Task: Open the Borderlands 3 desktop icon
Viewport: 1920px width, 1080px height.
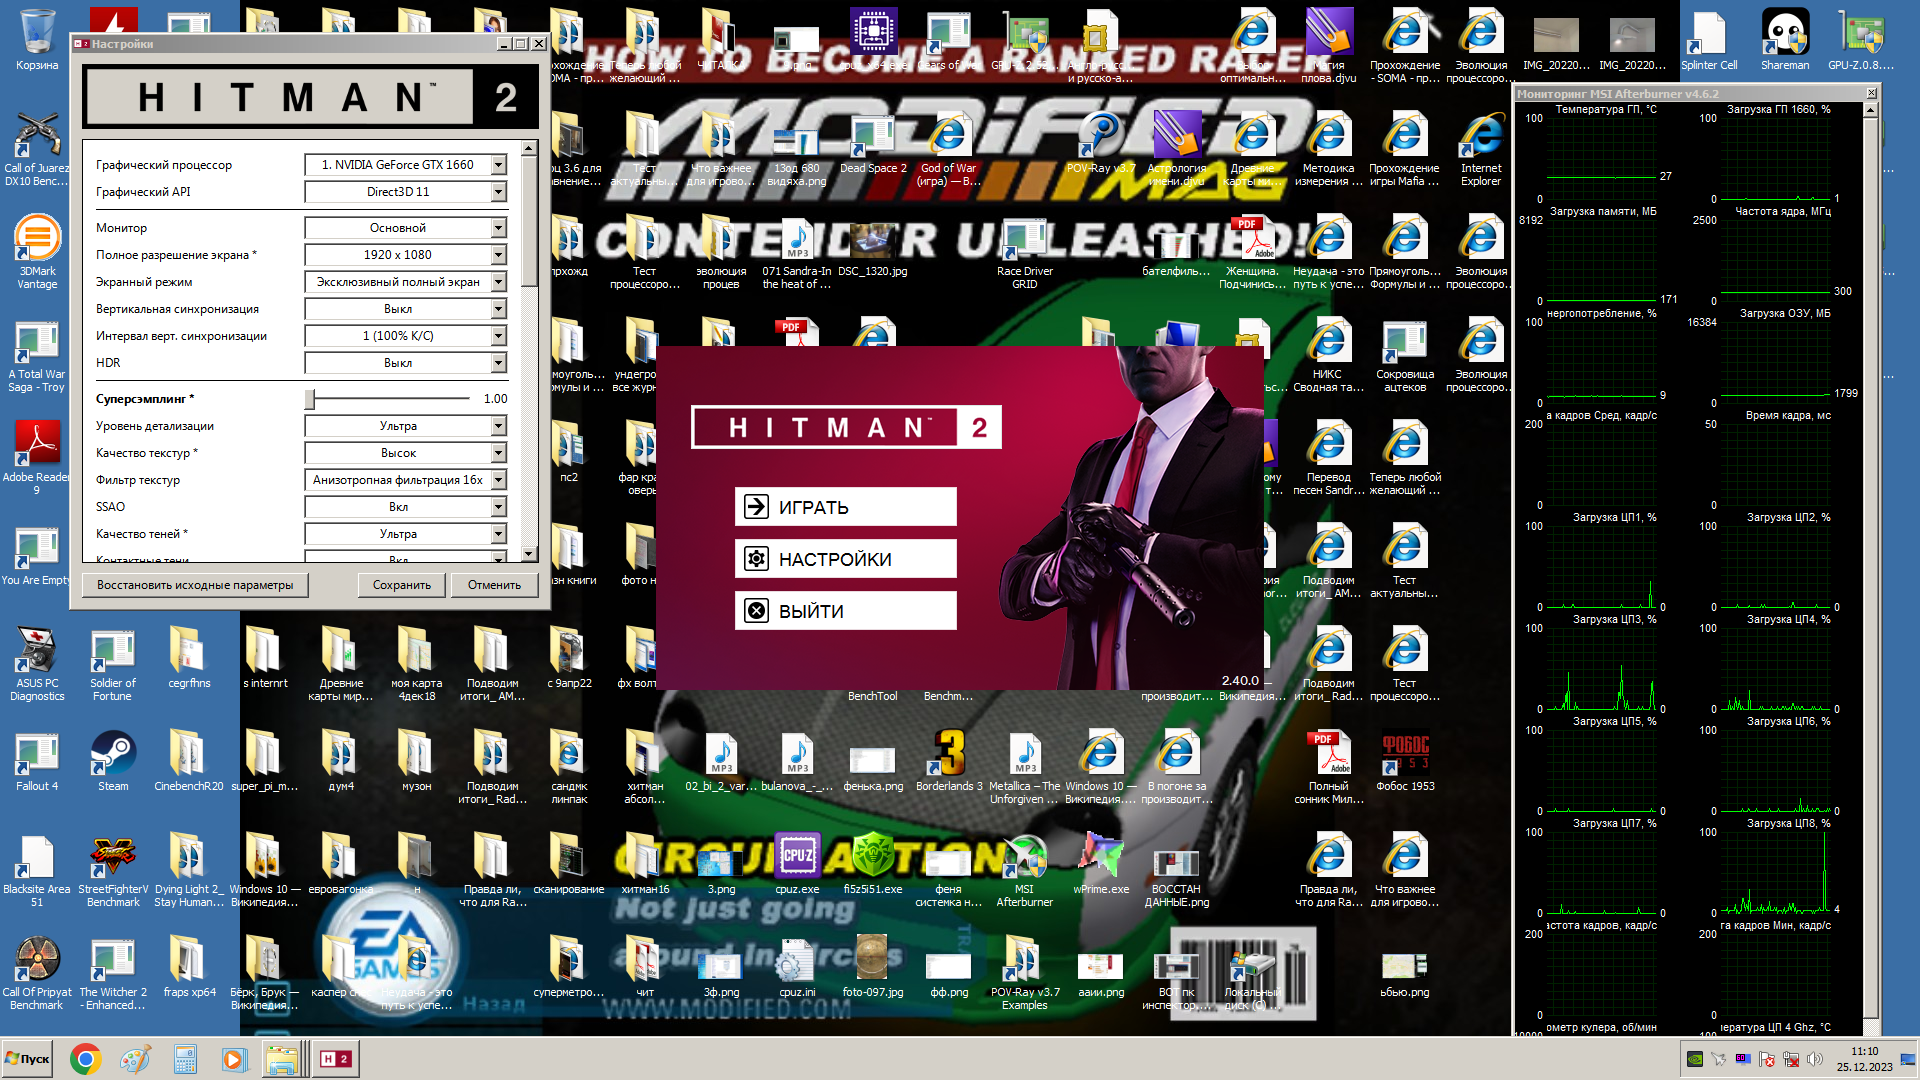Action: pyautogui.click(x=949, y=755)
